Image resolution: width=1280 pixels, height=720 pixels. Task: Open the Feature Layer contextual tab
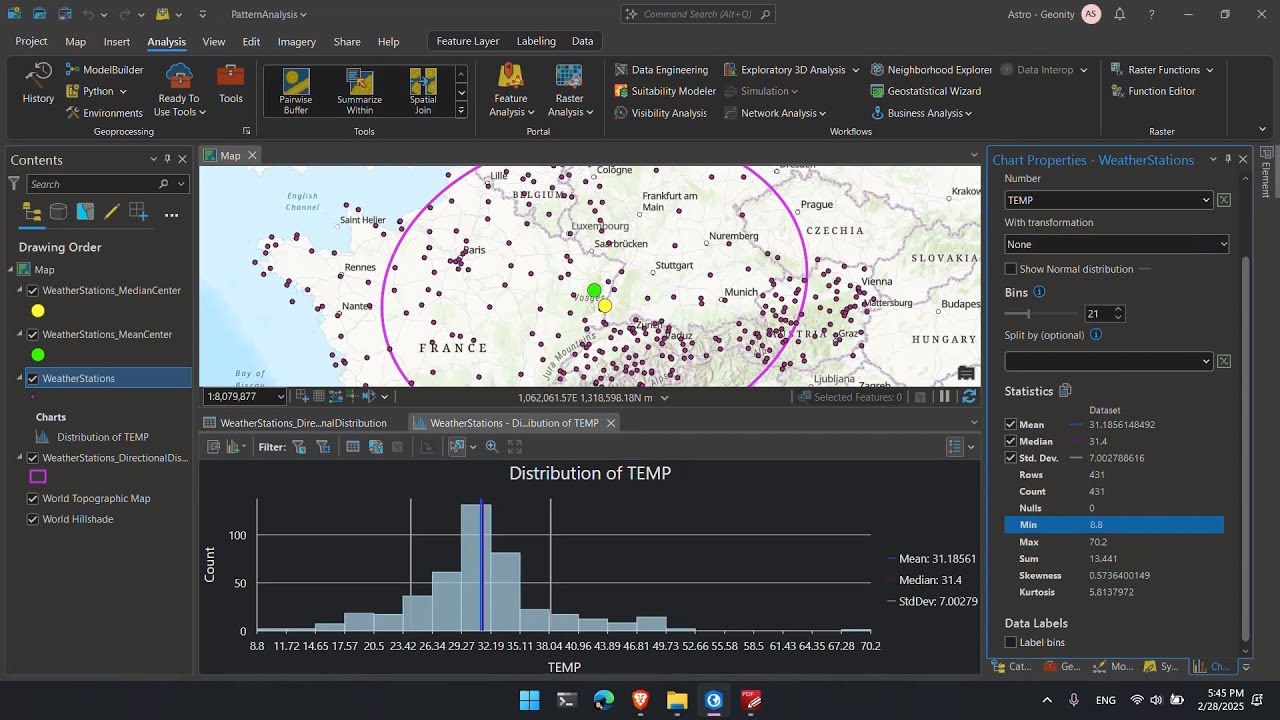(468, 41)
